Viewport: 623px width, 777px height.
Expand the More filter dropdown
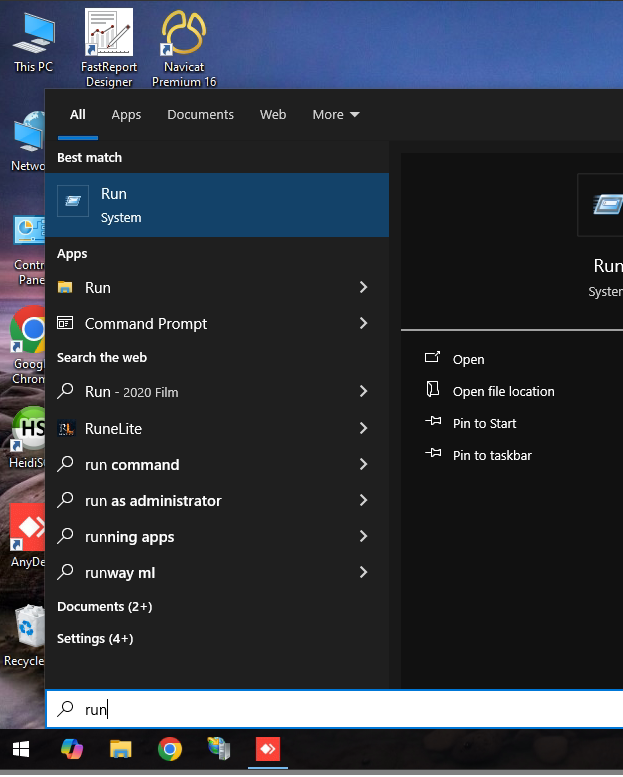[x=335, y=115]
